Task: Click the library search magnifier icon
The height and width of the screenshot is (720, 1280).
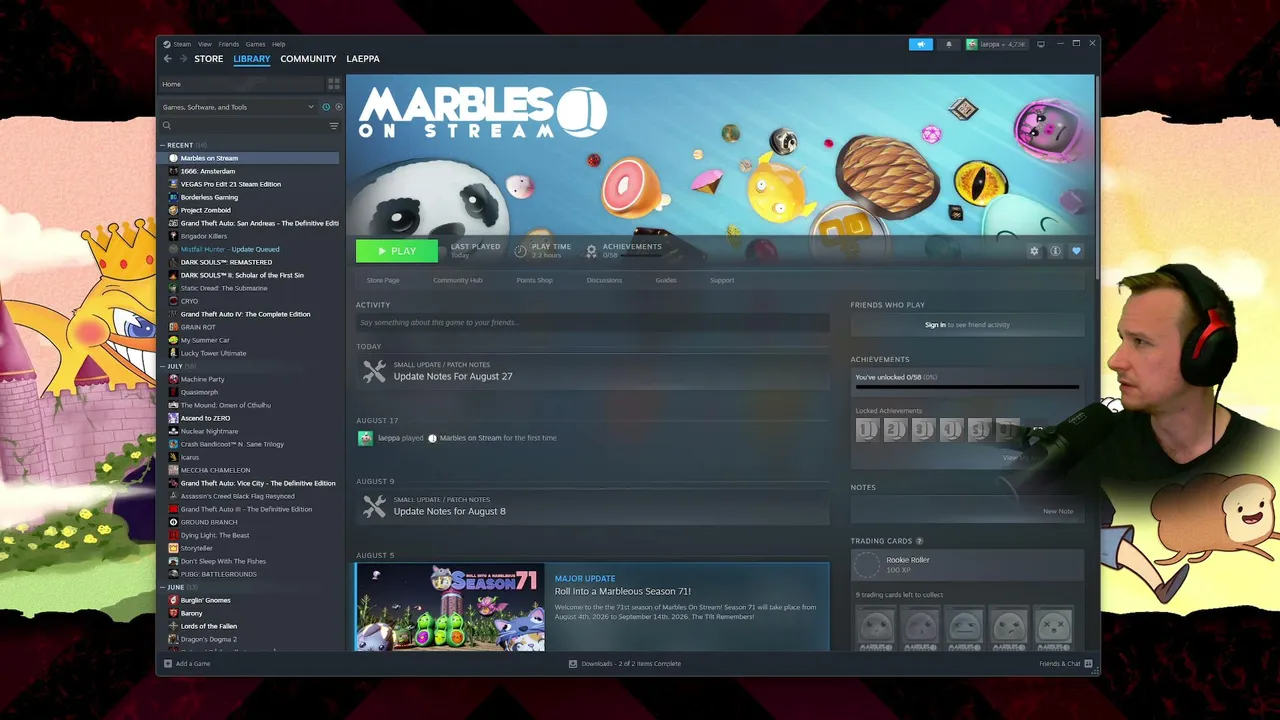Action: tap(167, 126)
